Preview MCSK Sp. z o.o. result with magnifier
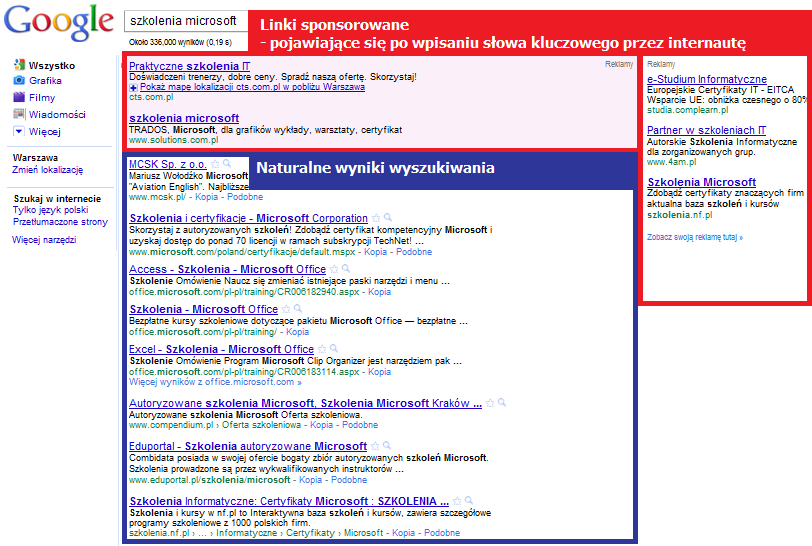Viewport: 812px width, 546px height. point(227,164)
